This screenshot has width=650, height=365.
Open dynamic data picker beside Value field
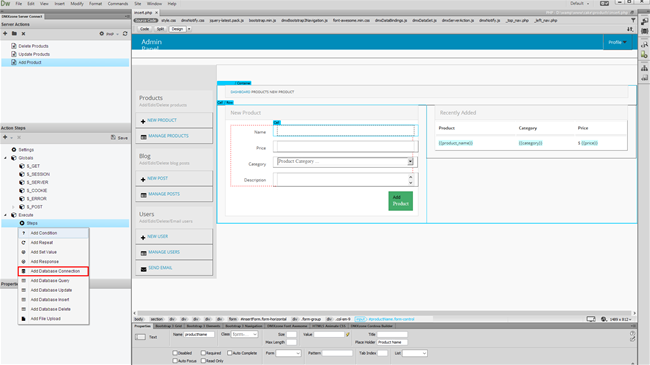pyautogui.click(x=347, y=334)
